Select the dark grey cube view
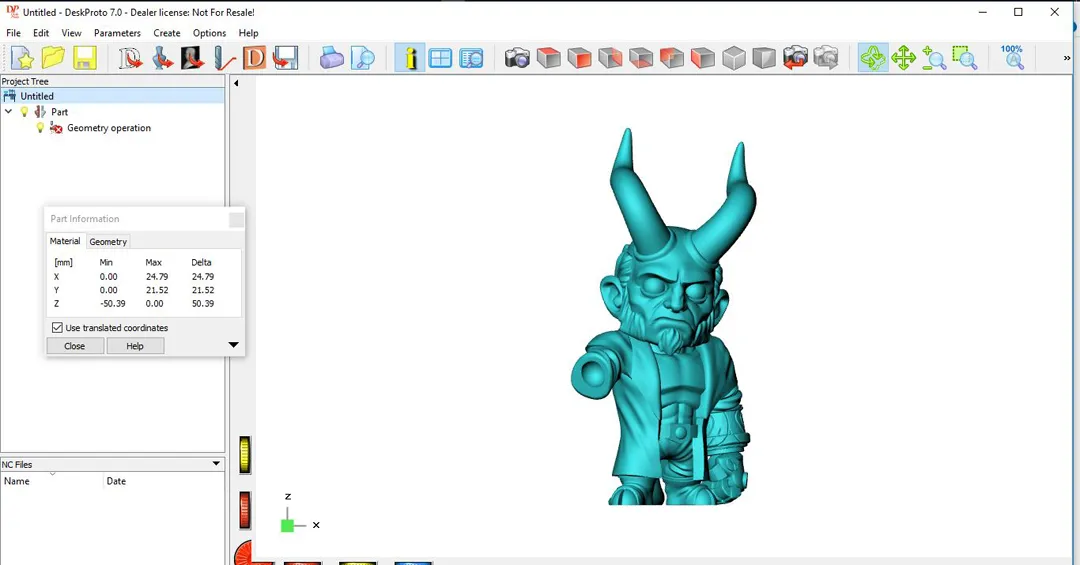 pyautogui.click(x=764, y=58)
